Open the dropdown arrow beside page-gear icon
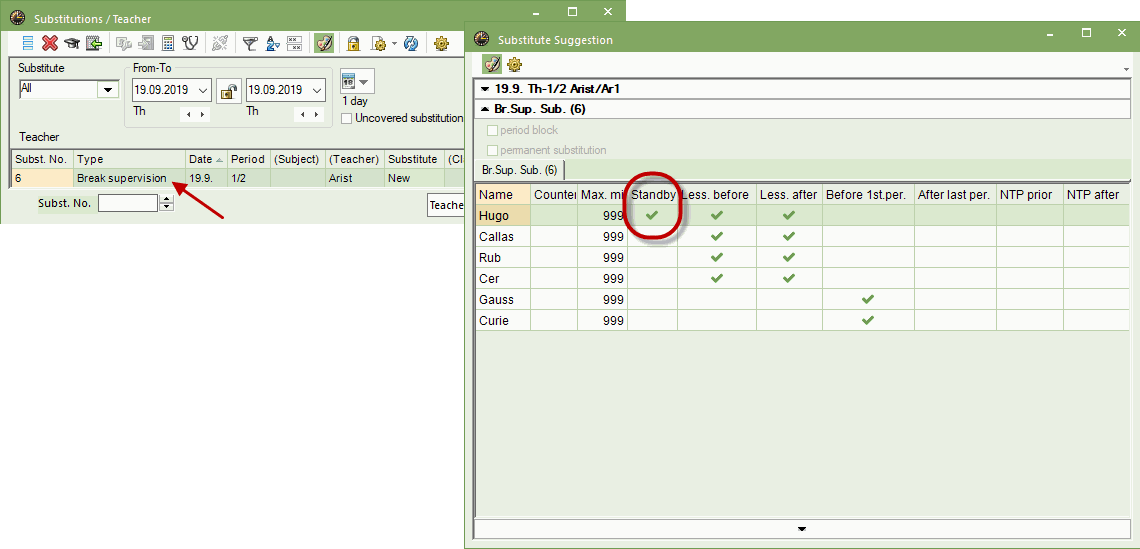 (394, 44)
